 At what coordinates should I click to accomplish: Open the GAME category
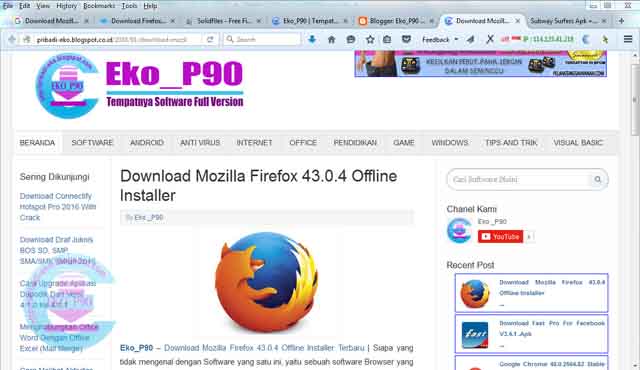pos(404,143)
